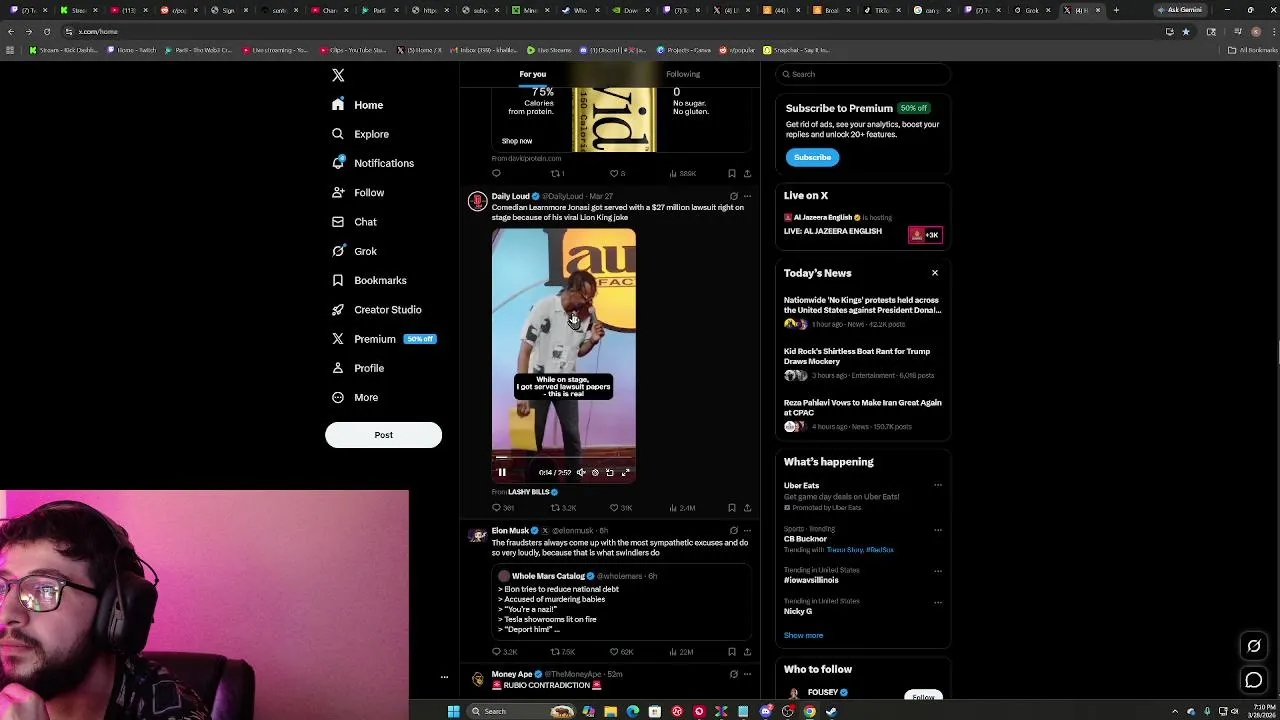Ask Grok about Daily Loud post
The image size is (1280, 720).
tap(734, 197)
